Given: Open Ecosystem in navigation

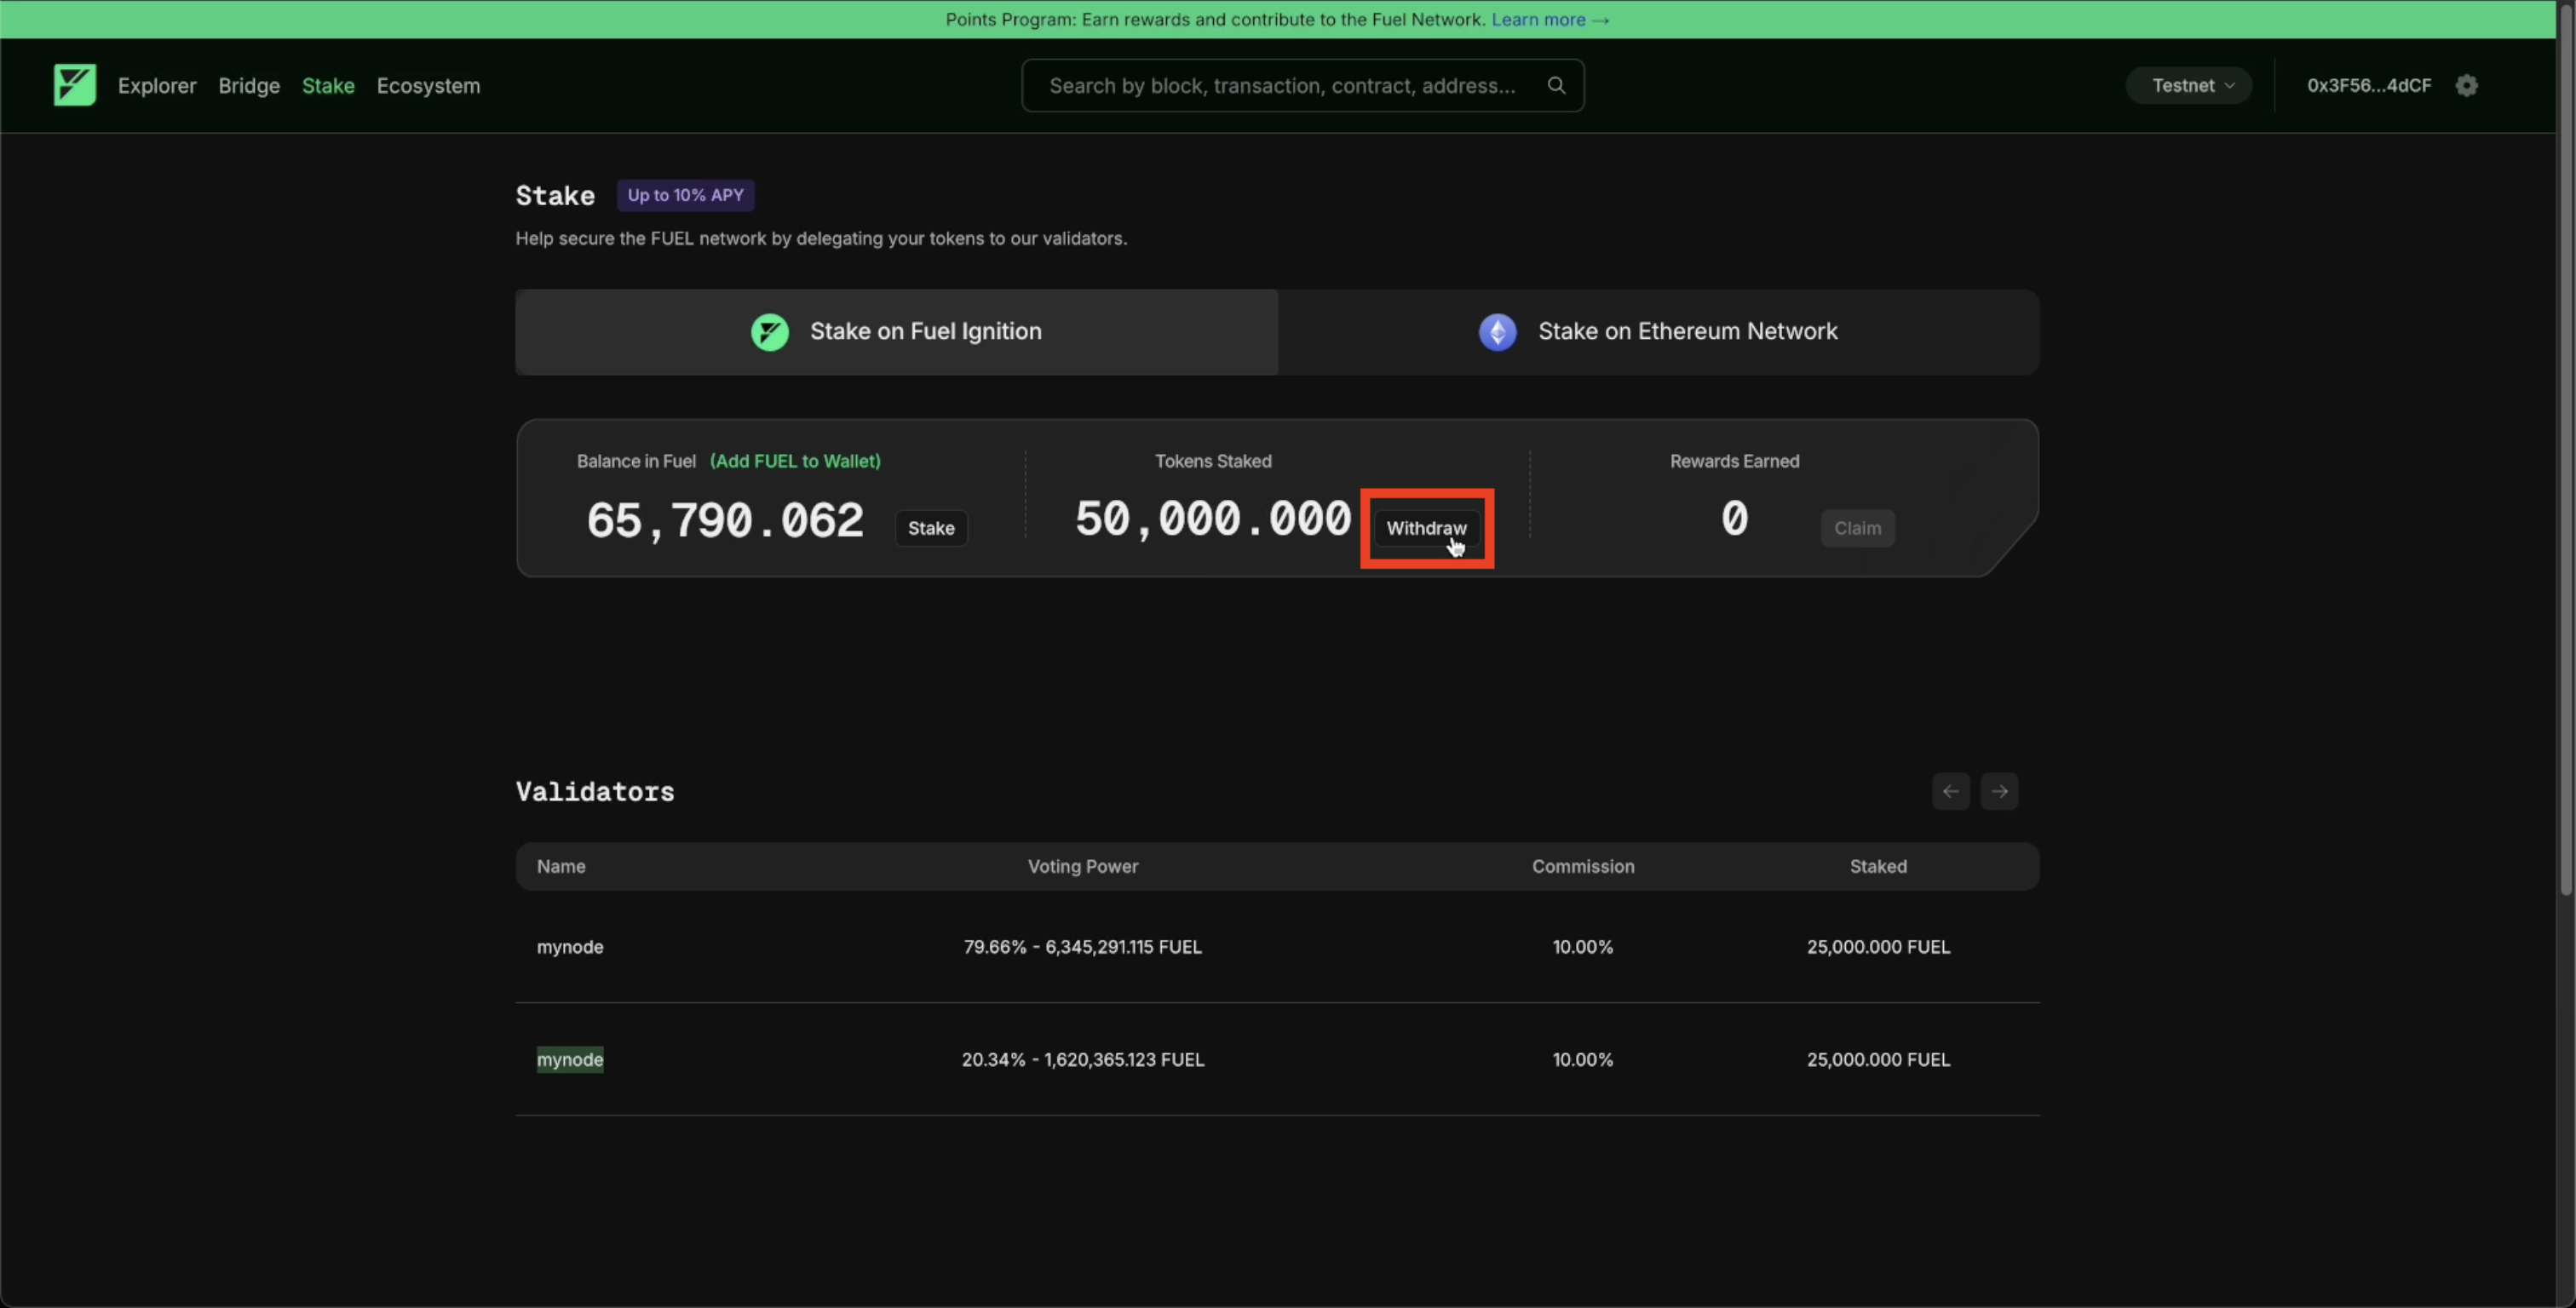Looking at the screenshot, I should click(x=428, y=86).
